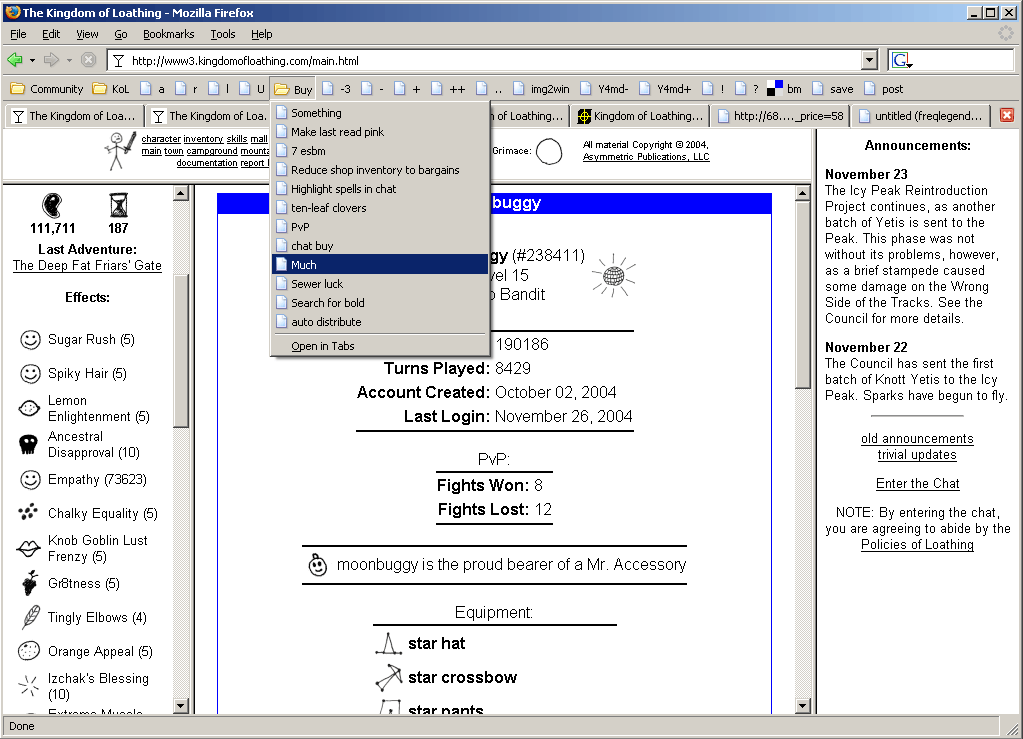Image resolution: width=1023 pixels, height=739 pixels.
Task: Click the Empathy smiley effect icon
Action: (30, 480)
